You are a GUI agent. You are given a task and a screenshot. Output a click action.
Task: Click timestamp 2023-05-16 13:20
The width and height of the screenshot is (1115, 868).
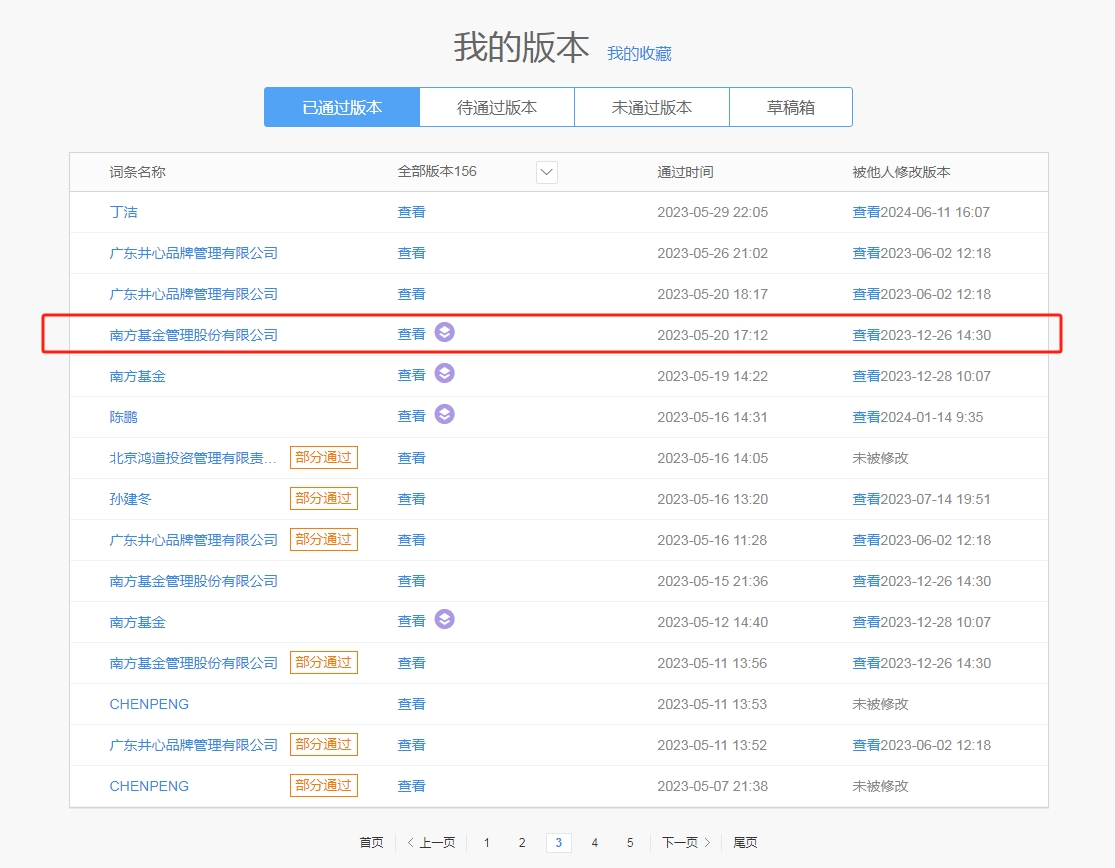point(713,499)
